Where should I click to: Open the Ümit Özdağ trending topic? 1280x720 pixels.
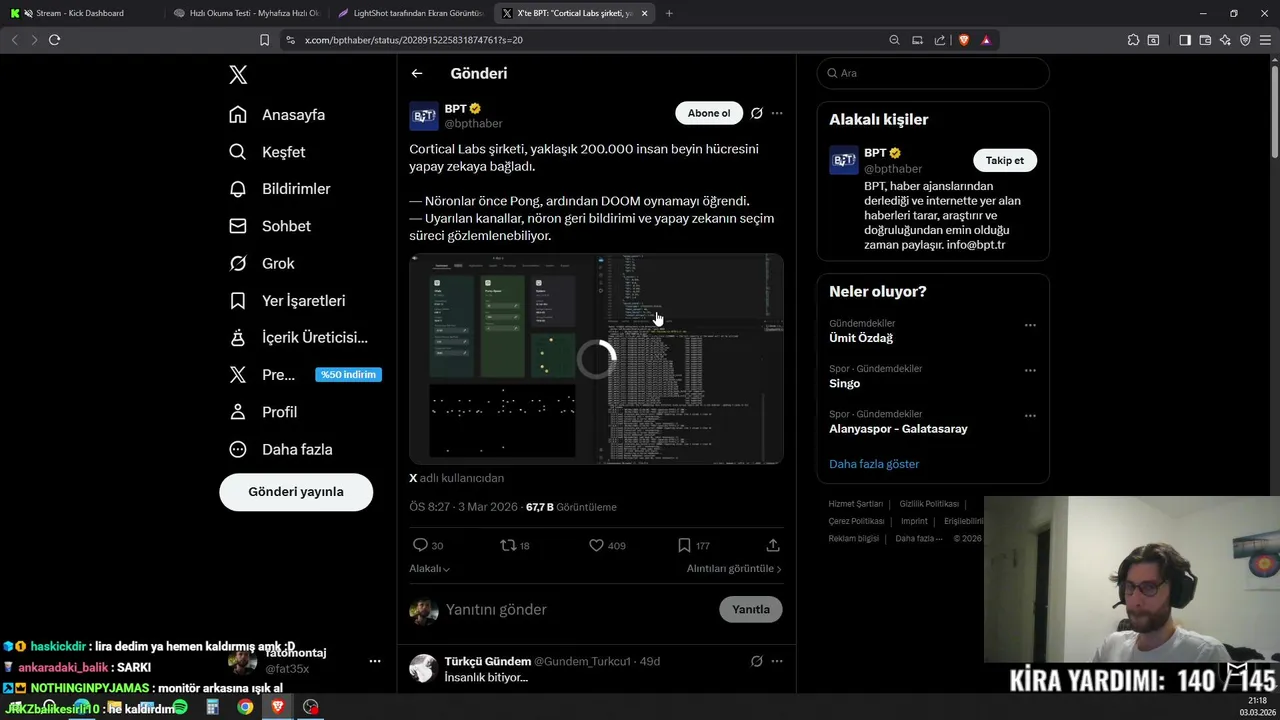point(861,338)
